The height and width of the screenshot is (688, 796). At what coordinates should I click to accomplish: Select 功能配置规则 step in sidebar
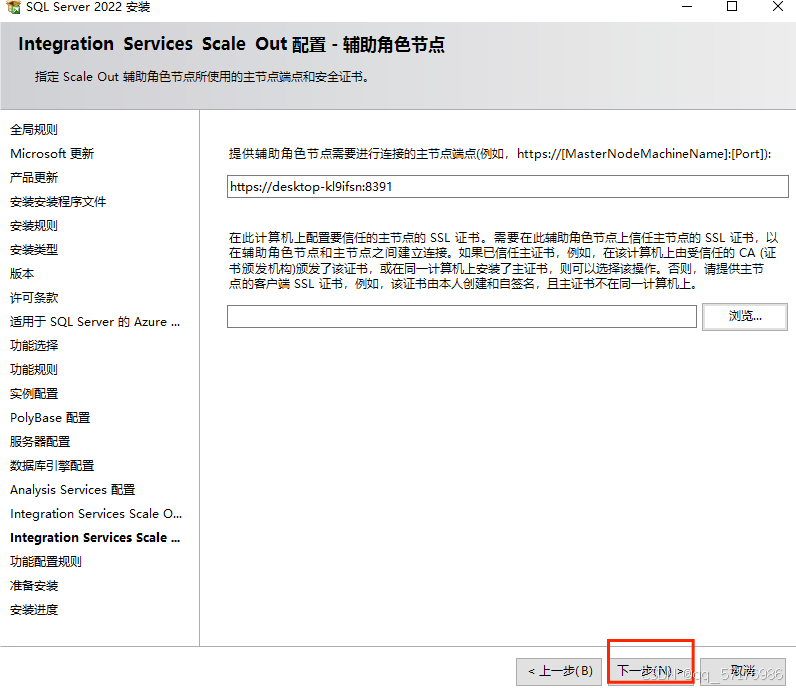[46, 562]
